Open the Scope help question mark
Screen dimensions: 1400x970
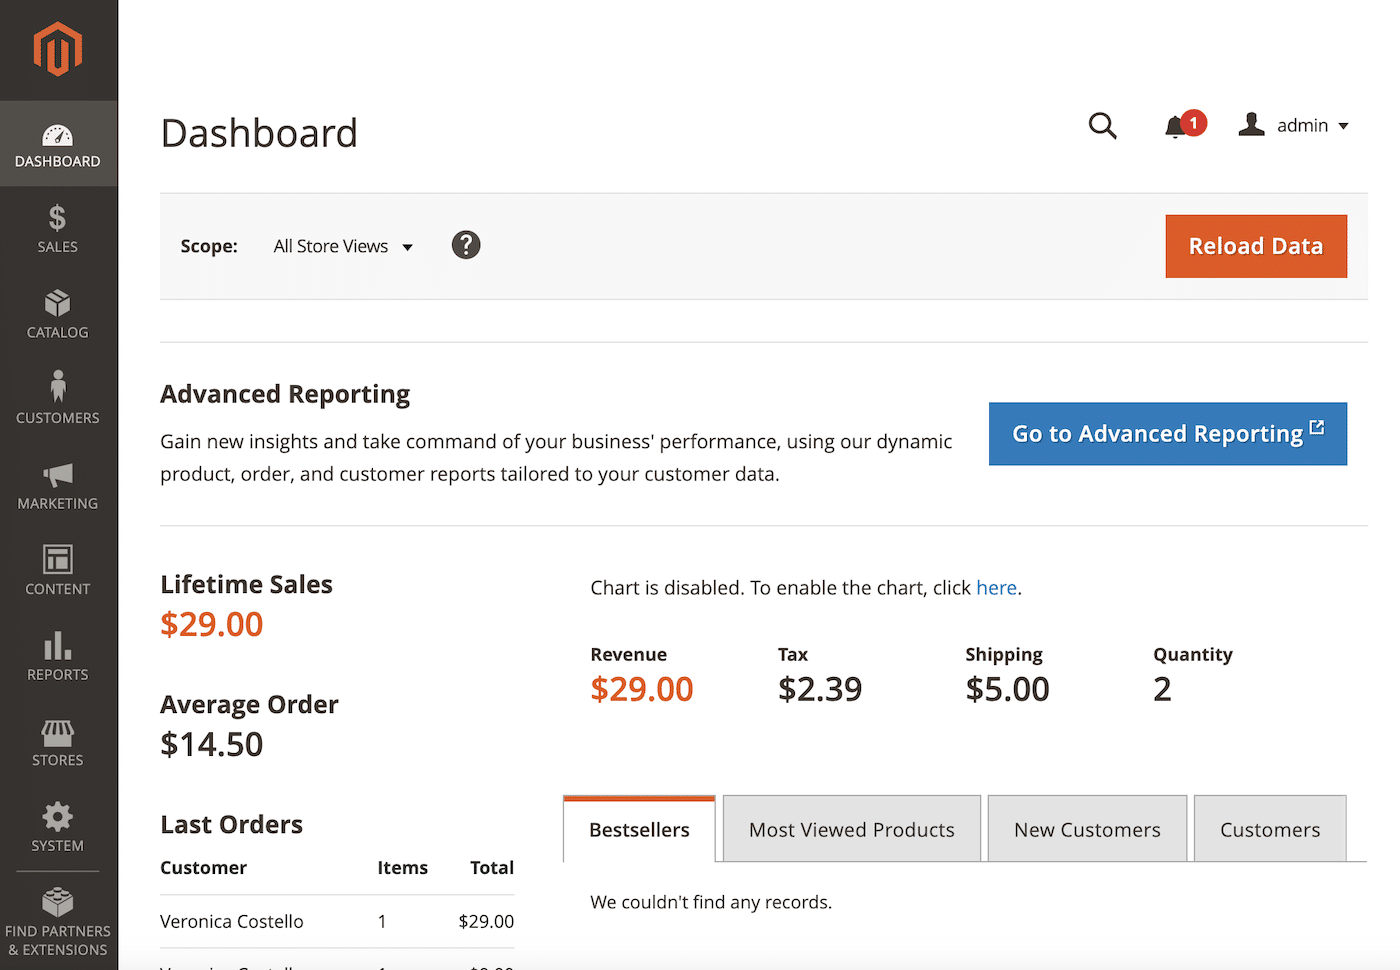[x=466, y=245]
